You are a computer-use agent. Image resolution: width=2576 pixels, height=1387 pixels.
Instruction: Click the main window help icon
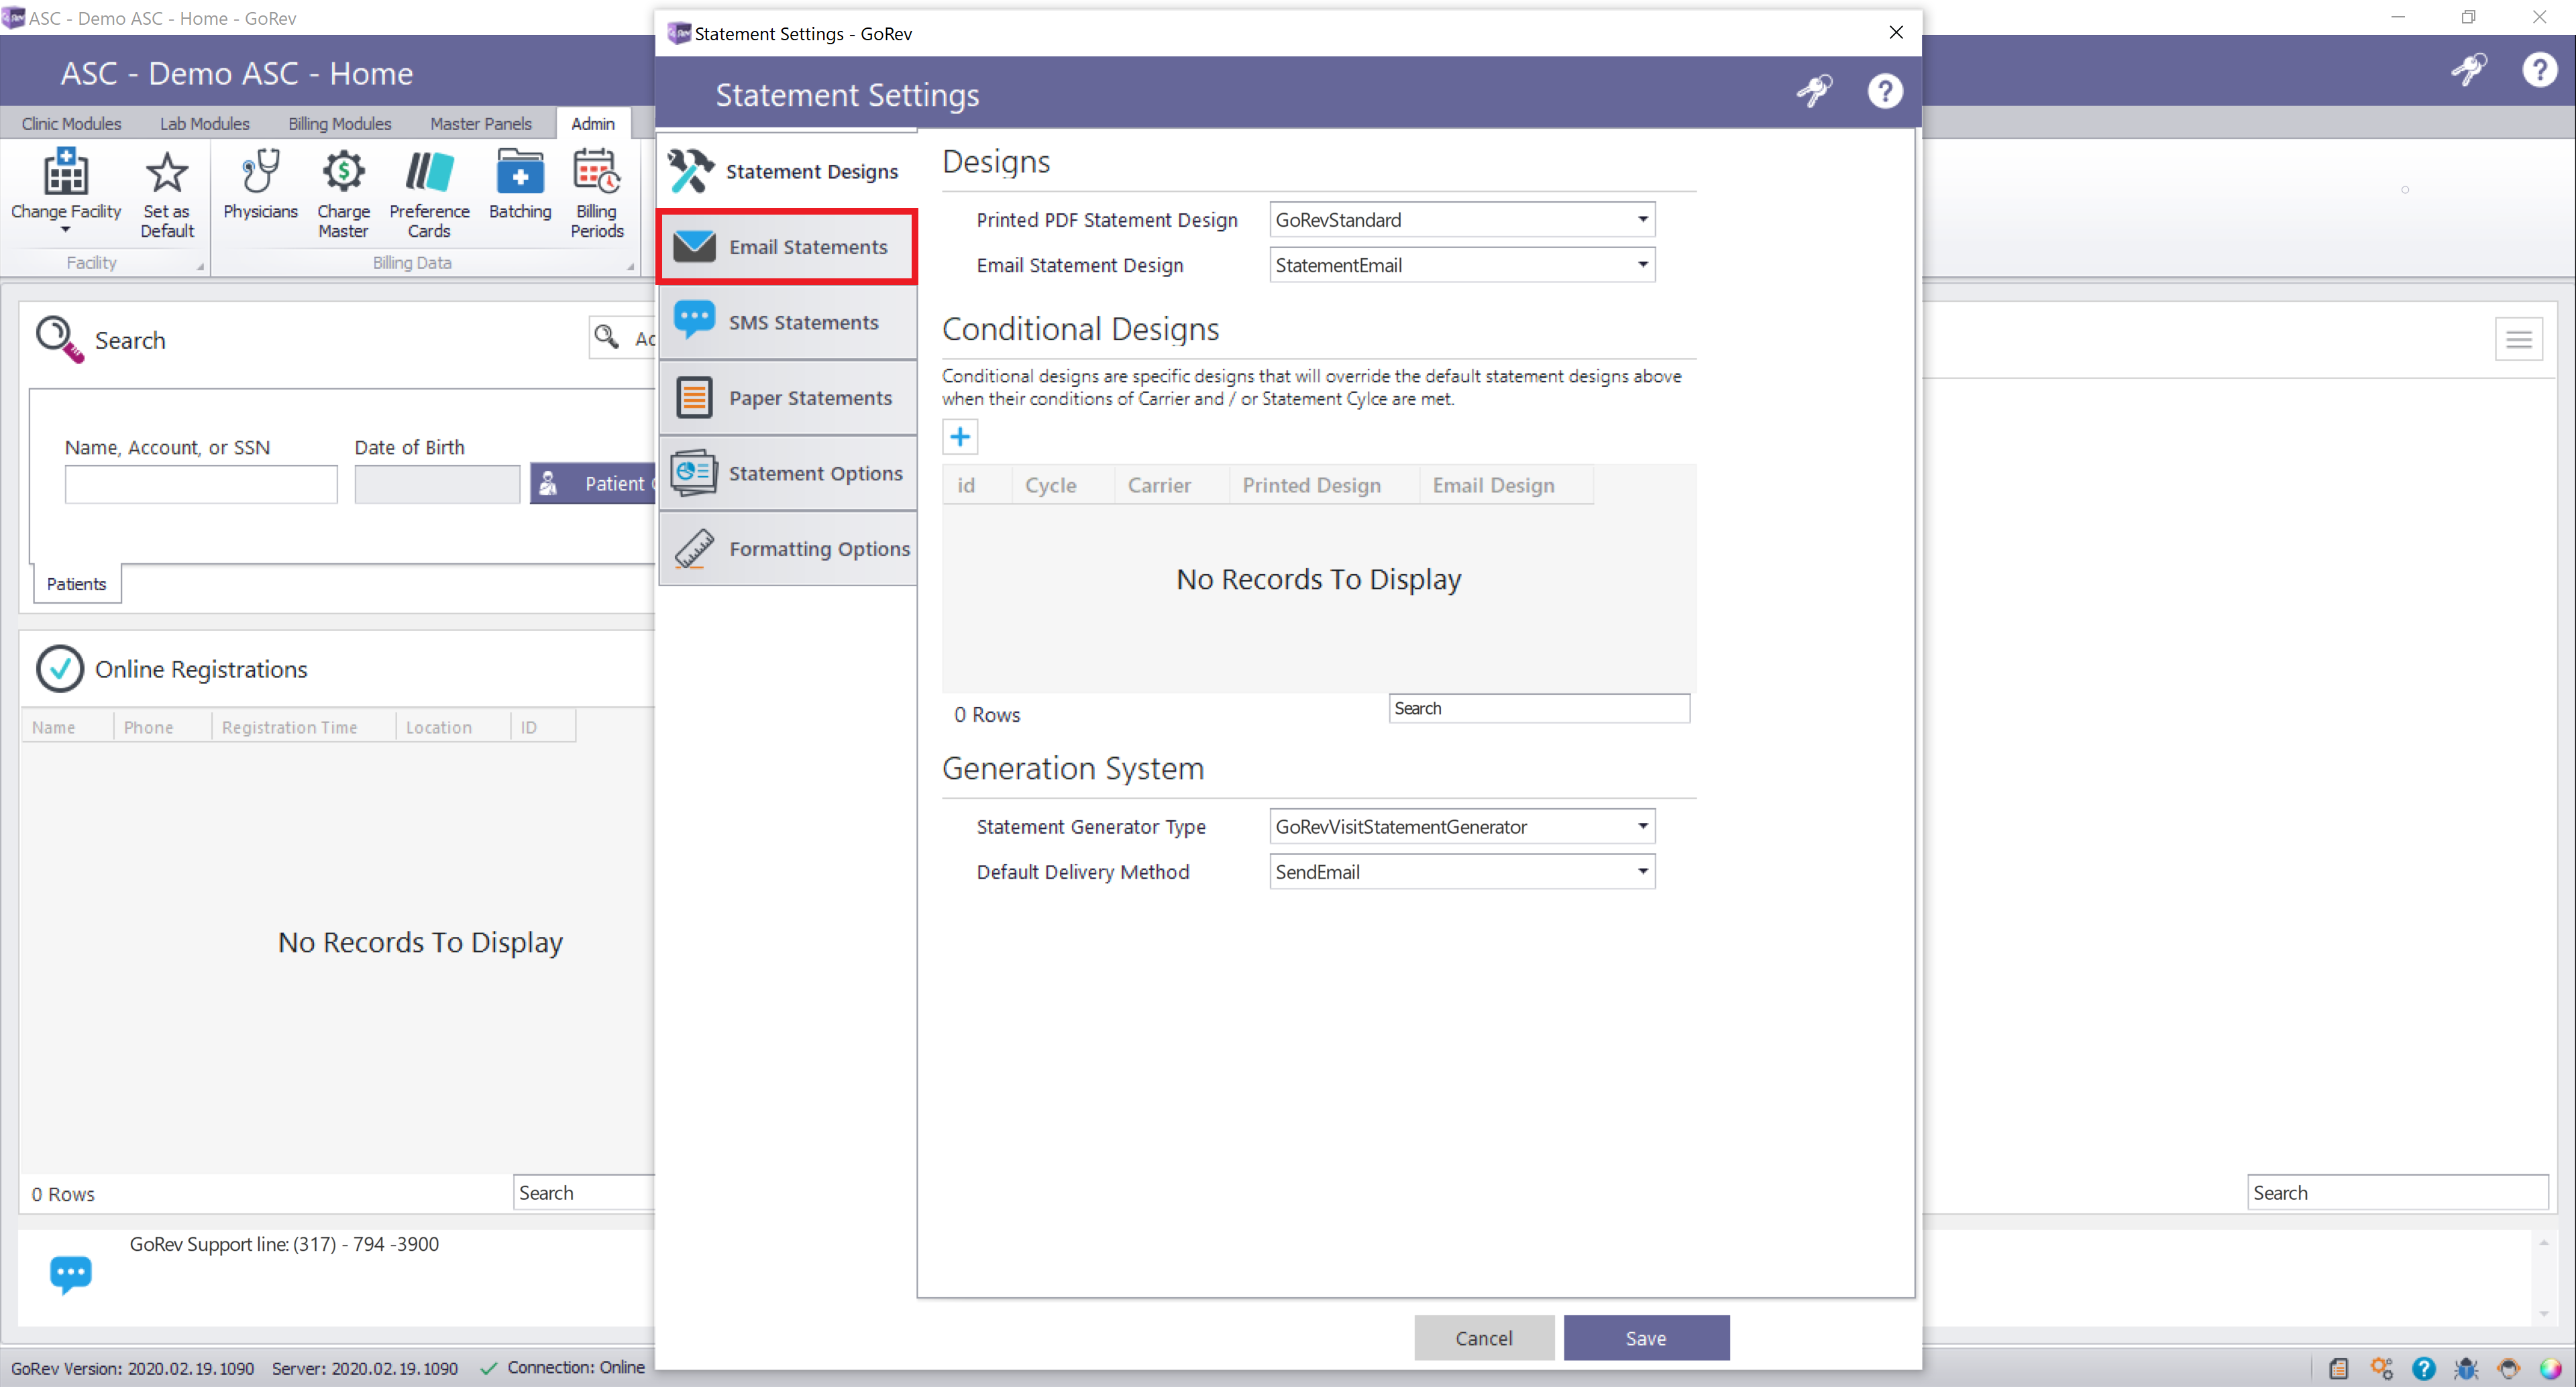point(2540,70)
